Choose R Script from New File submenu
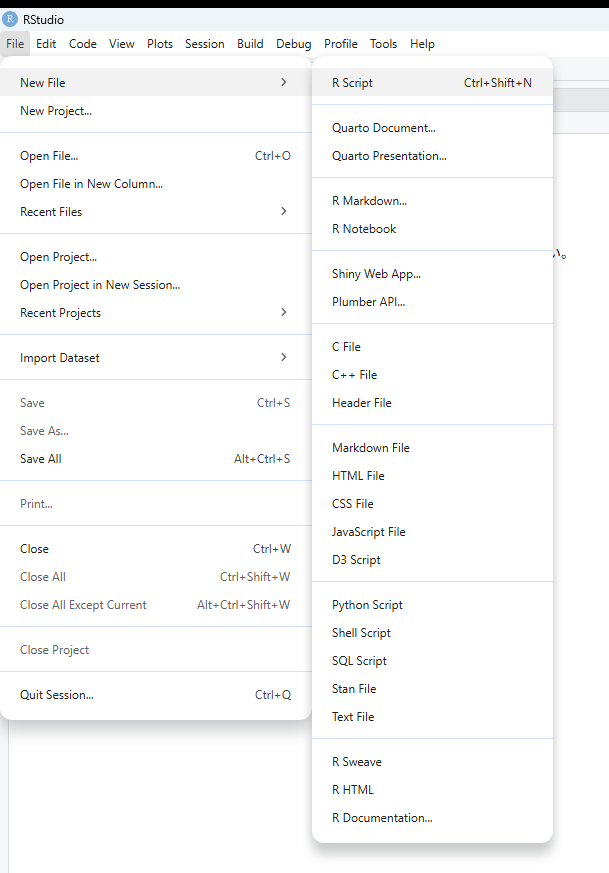Screen dimensions: 609x873 (352, 83)
